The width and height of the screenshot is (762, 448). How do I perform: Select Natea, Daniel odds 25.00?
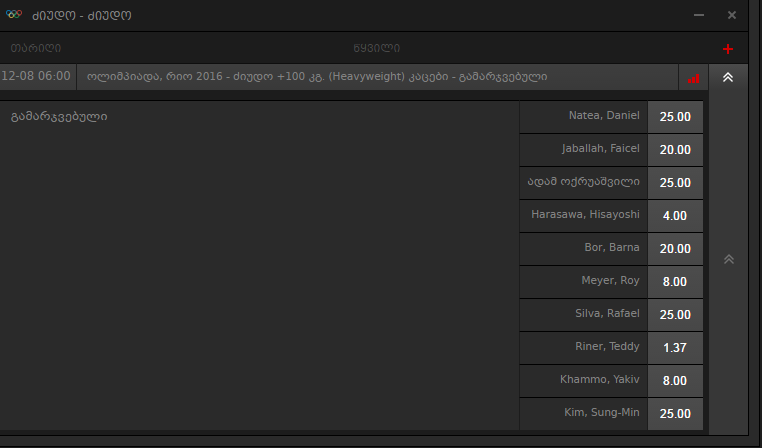point(675,117)
